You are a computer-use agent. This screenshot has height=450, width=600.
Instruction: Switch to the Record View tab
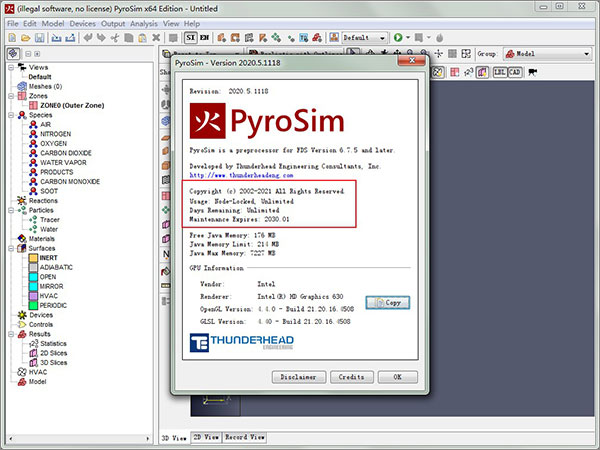(244, 437)
